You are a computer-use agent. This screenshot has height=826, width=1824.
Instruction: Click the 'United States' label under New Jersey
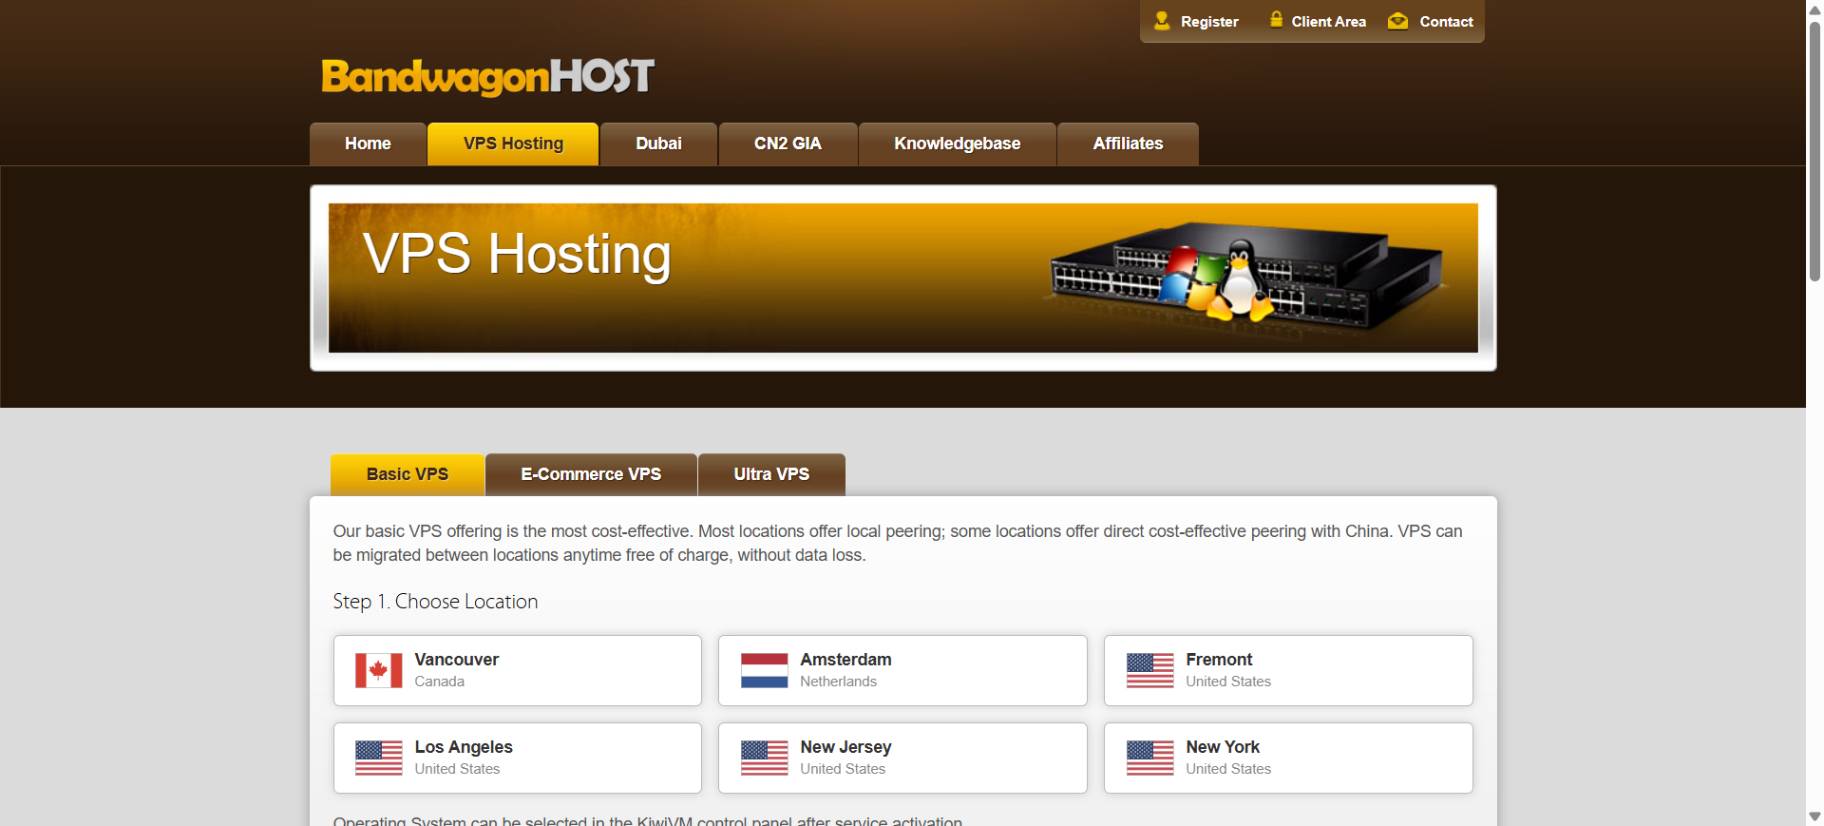tap(842, 769)
